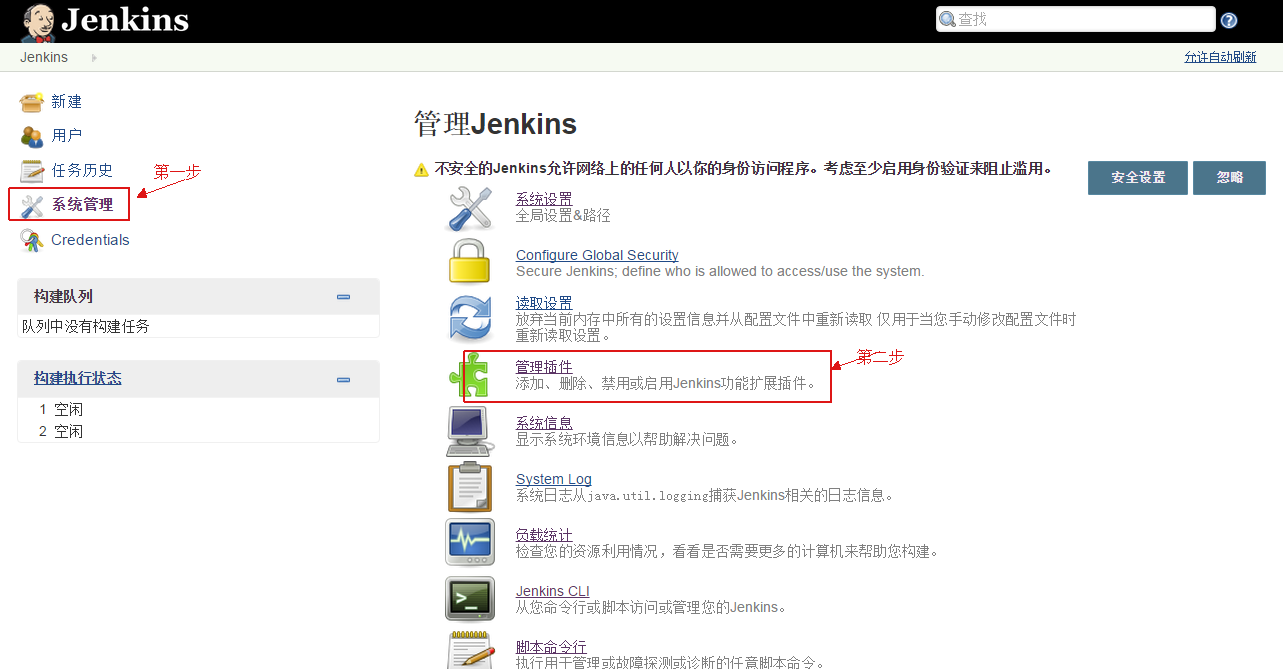Screen dimensions: 1283x669
Task: Click the 系统设置 wrench screwdriver icon
Action: click(x=469, y=208)
